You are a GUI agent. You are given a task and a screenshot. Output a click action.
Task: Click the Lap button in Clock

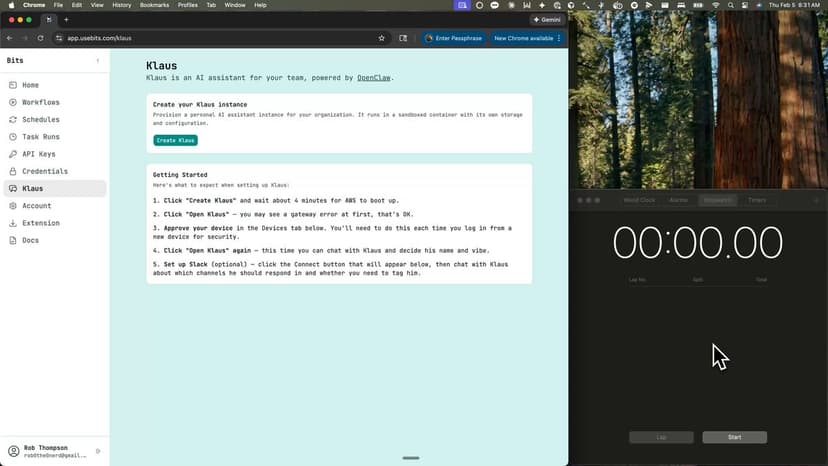tap(661, 437)
